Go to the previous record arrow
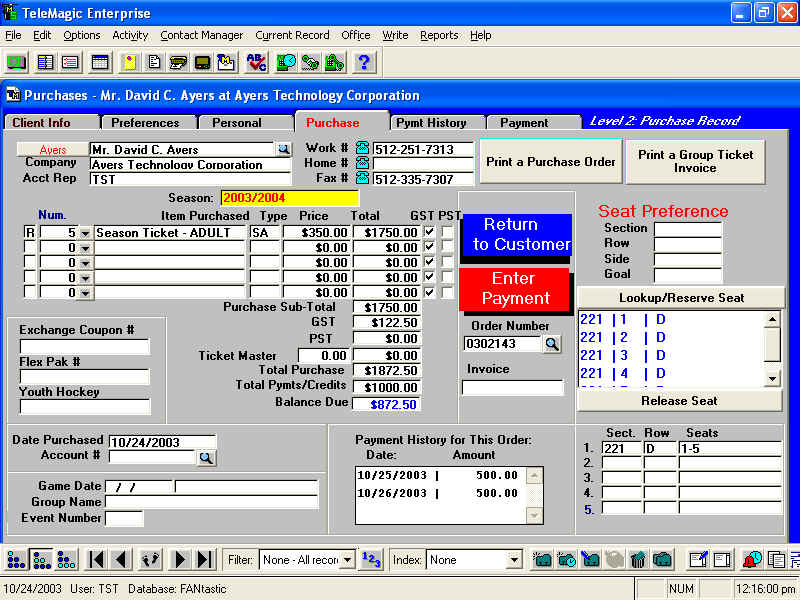800x600 pixels. (x=120, y=560)
